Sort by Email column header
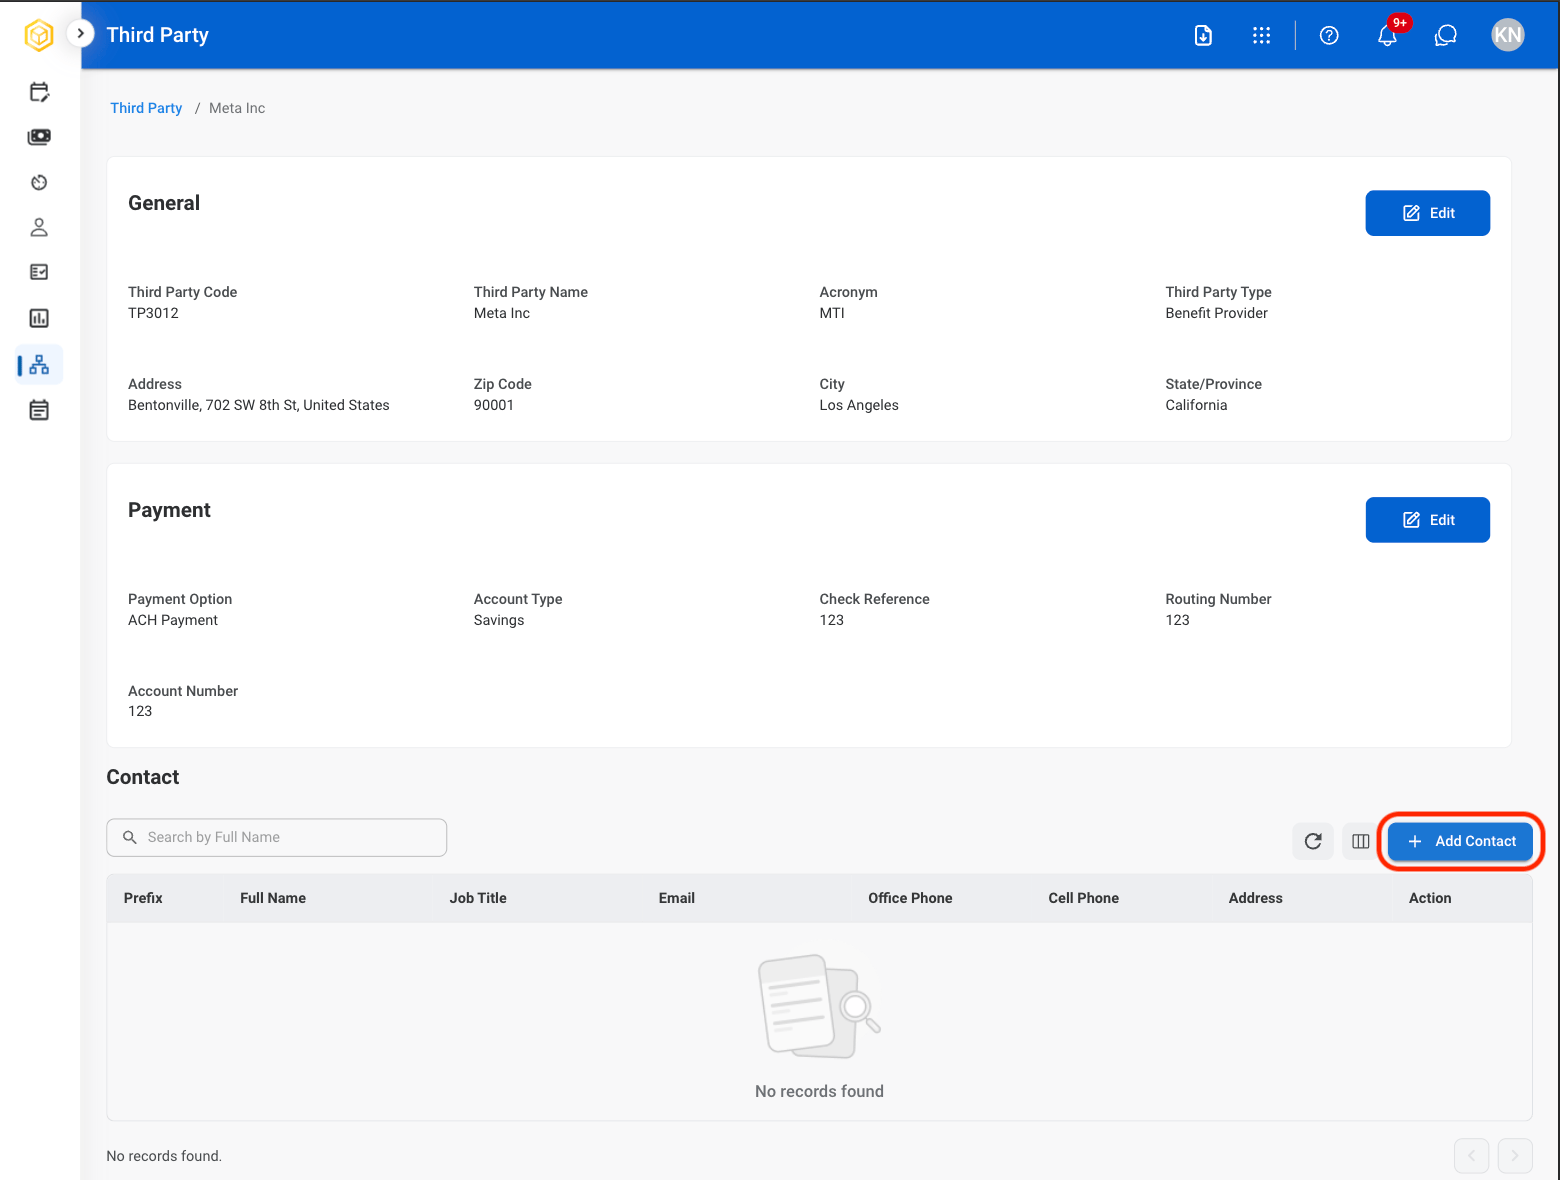This screenshot has height=1180, width=1560. [x=676, y=898]
